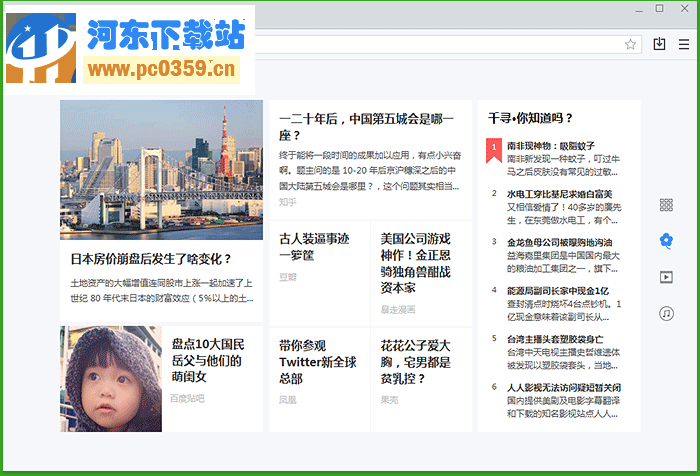This screenshot has width=700, height=476.
Task: Select summary 南非新发现一种蚊子
Action: 563,165
